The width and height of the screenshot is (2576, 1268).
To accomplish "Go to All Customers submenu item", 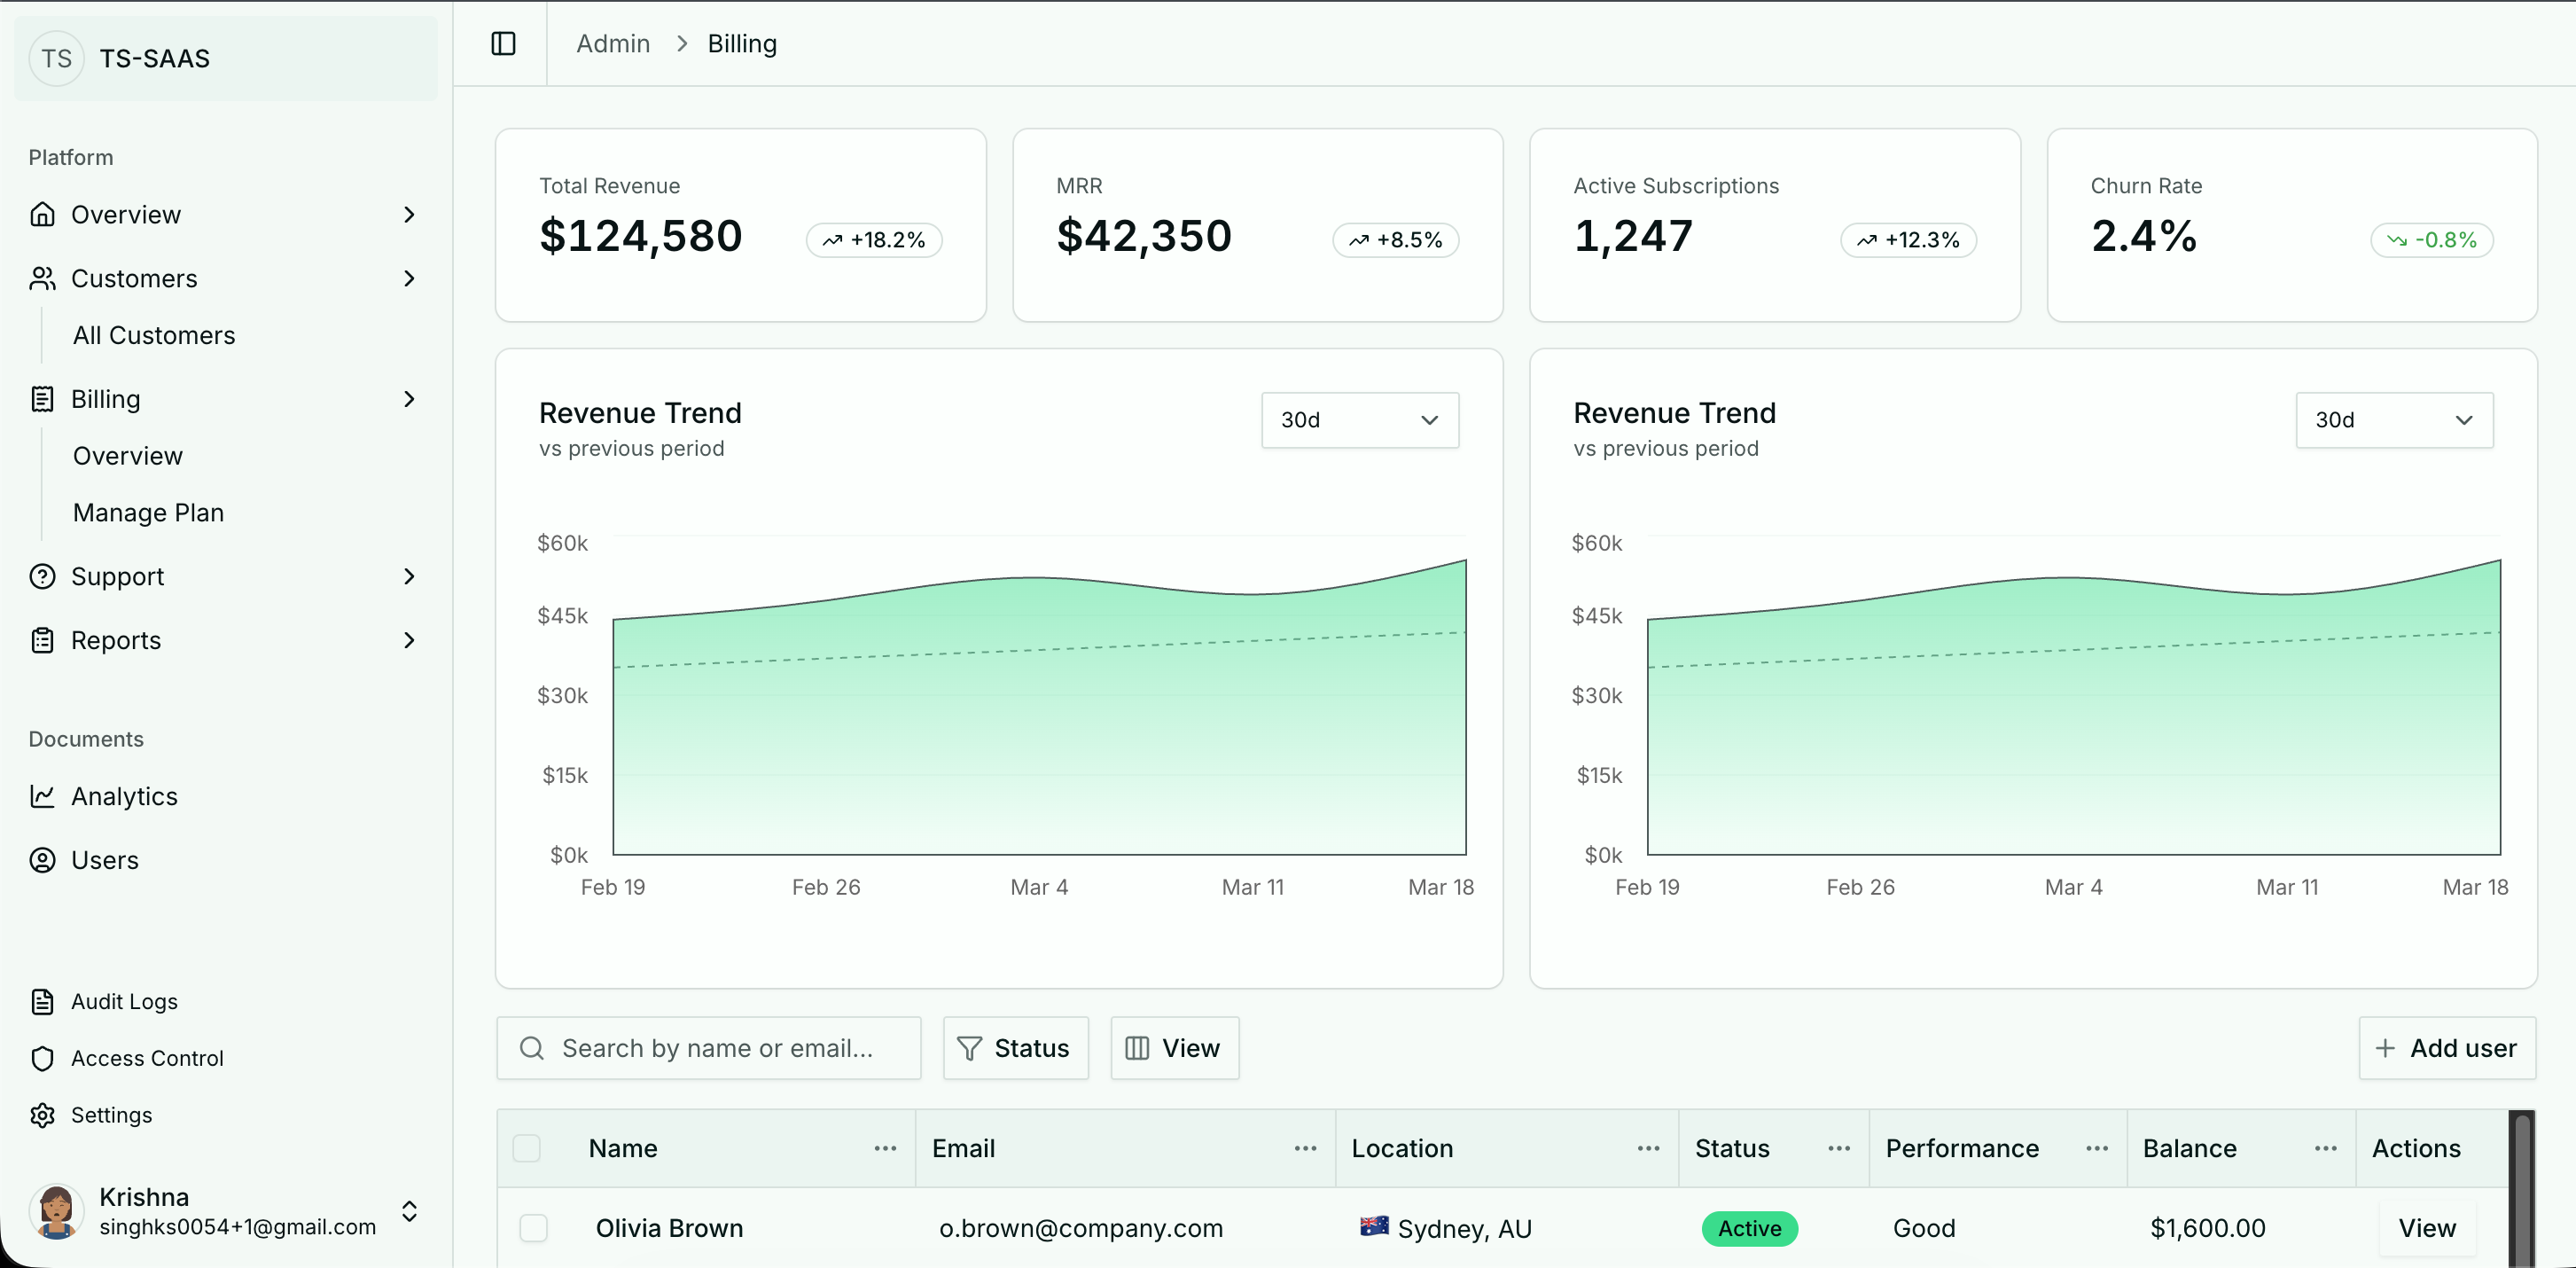I will 154,335.
